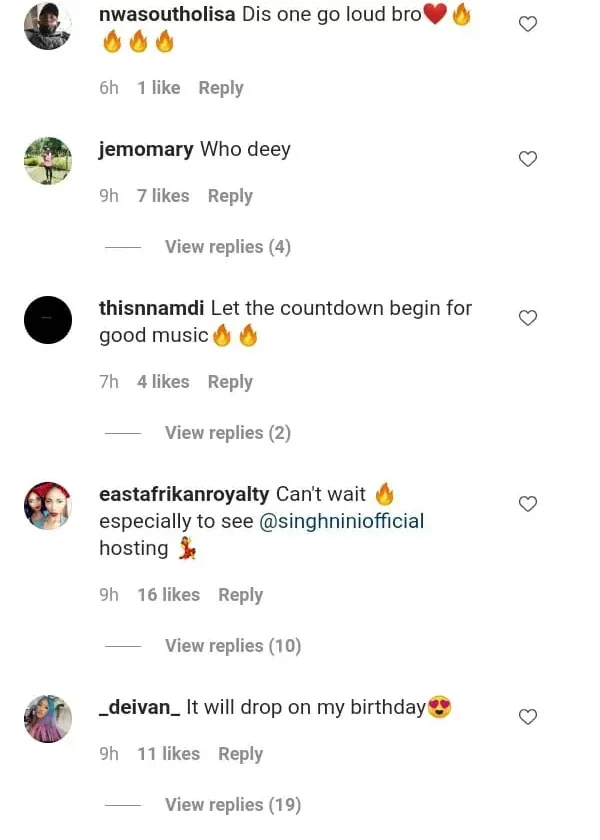View the 16 likes on eastafrikanroyalty's comment

point(168,595)
